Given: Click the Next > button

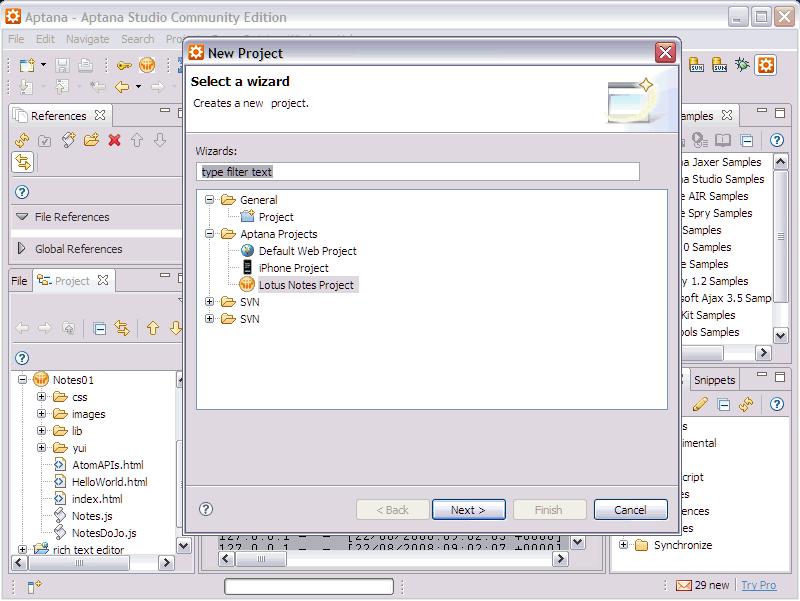Looking at the screenshot, I should pyautogui.click(x=468, y=510).
